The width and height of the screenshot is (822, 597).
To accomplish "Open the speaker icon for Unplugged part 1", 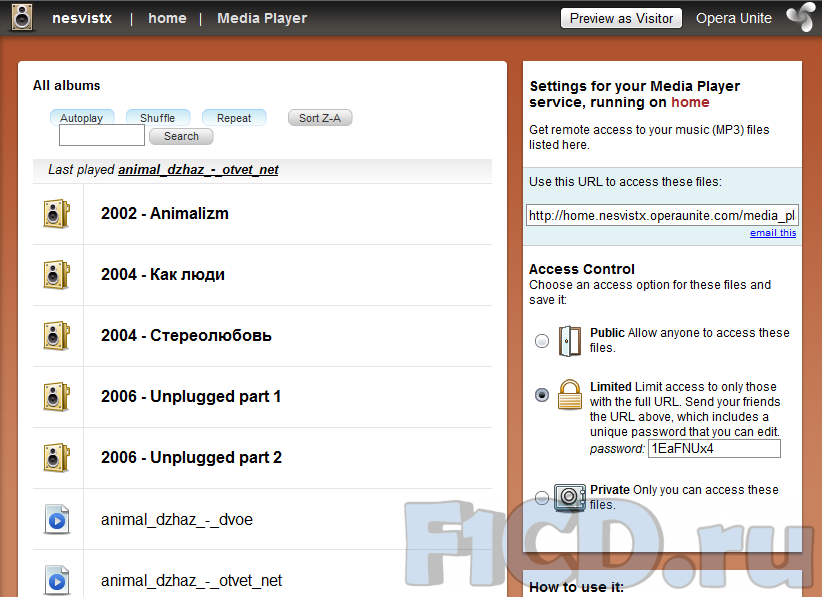I will pyautogui.click(x=57, y=397).
